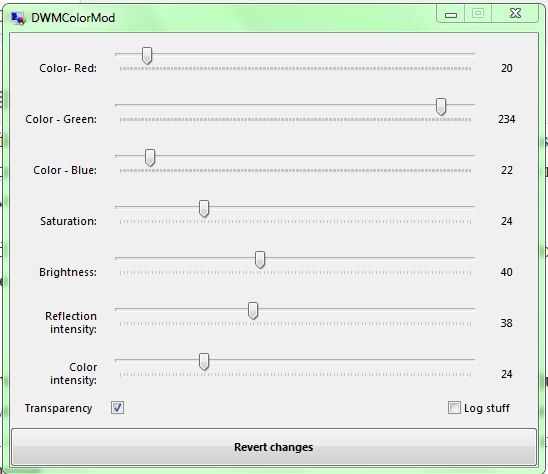
Task: Grab the Color- Red slider thumb
Action: point(147,56)
